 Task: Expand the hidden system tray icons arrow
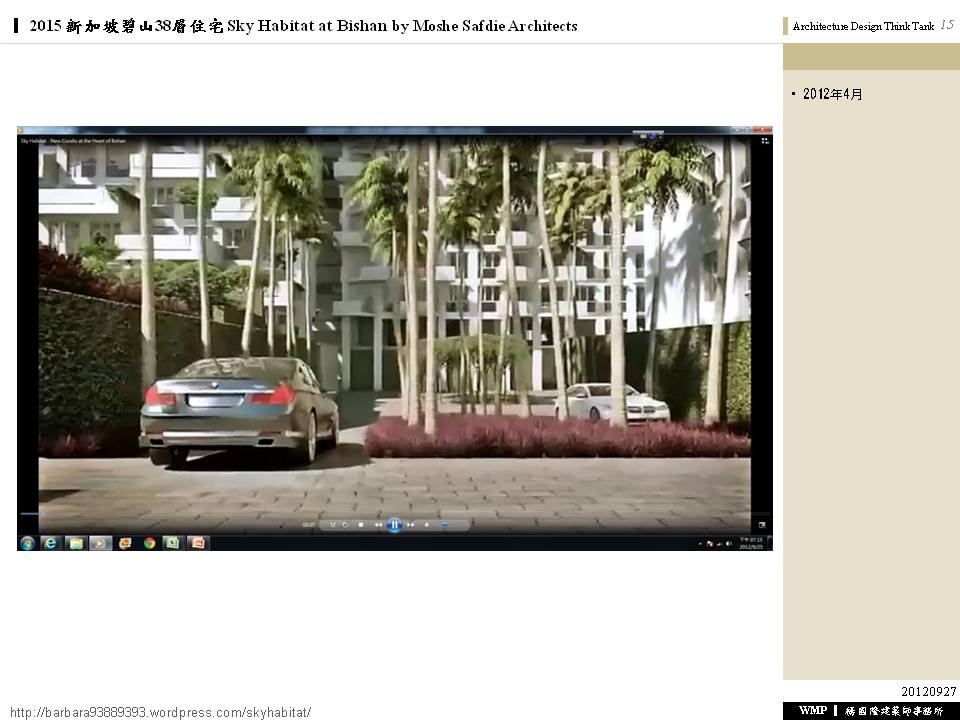click(699, 544)
